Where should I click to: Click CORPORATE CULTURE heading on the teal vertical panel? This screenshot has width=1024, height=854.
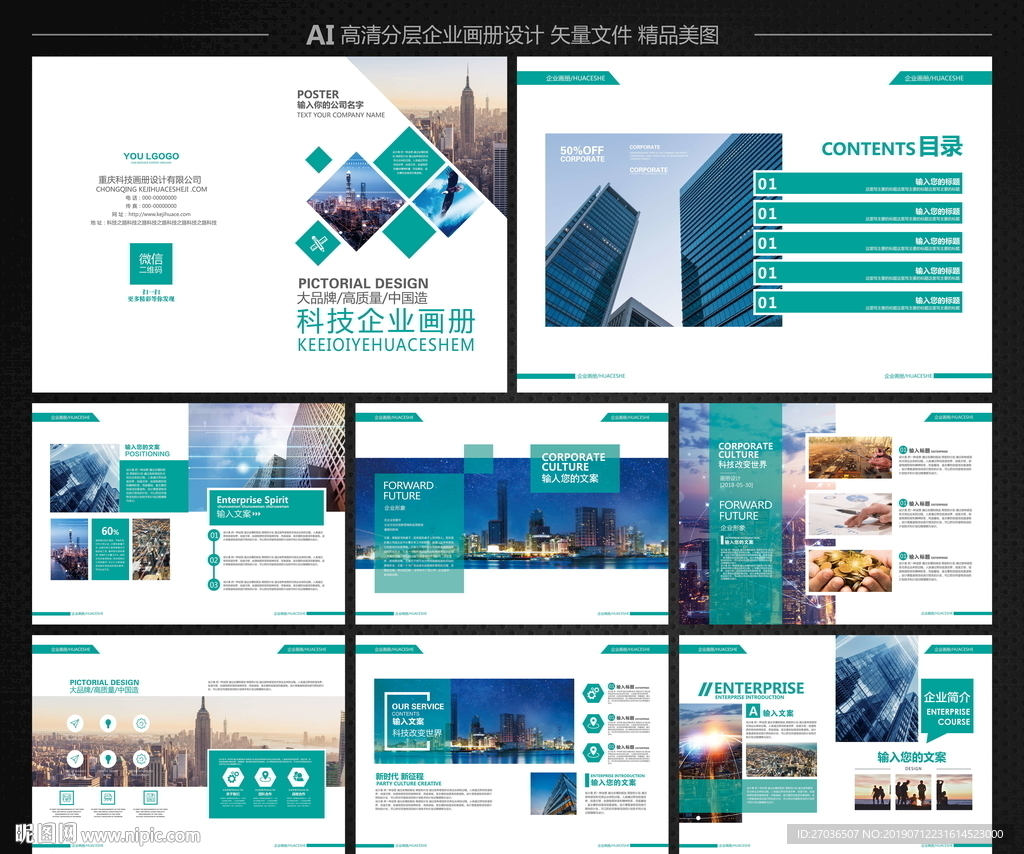click(745, 451)
